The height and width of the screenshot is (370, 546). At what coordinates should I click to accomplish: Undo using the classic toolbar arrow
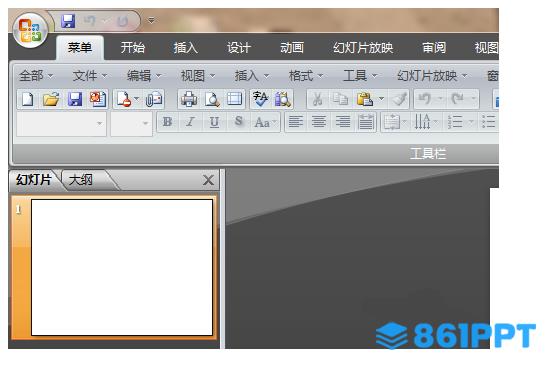pos(424,99)
